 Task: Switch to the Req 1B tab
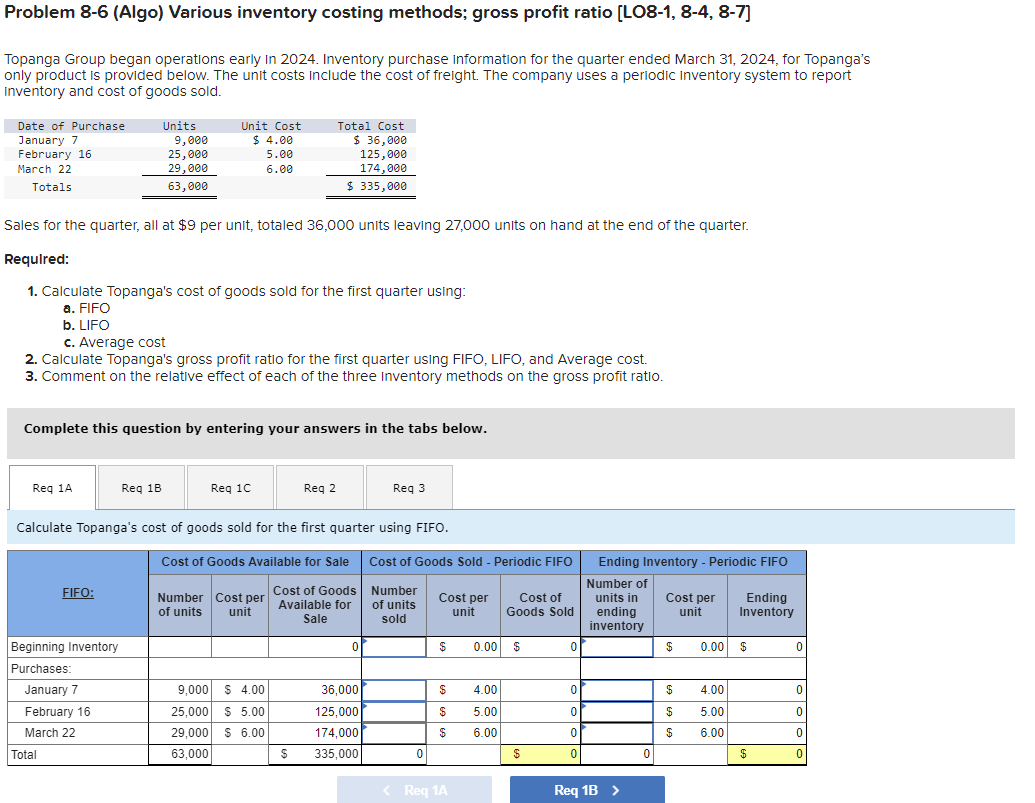[x=140, y=487]
